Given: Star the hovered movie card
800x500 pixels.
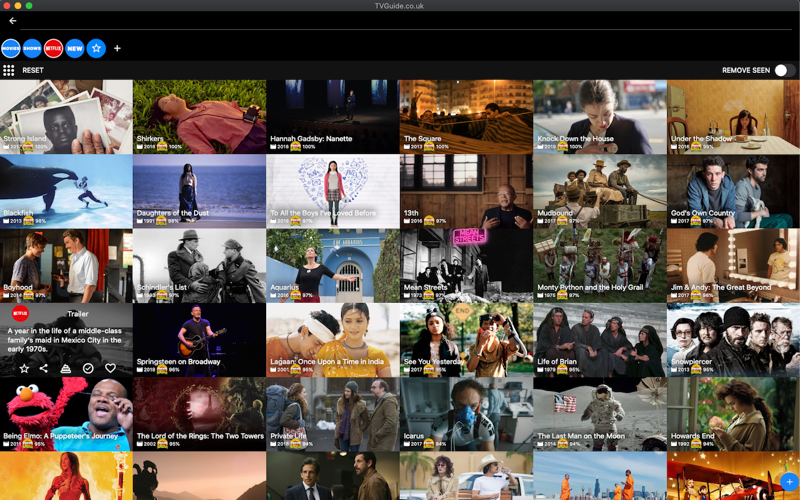Looking at the screenshot, I should [24, 368].
